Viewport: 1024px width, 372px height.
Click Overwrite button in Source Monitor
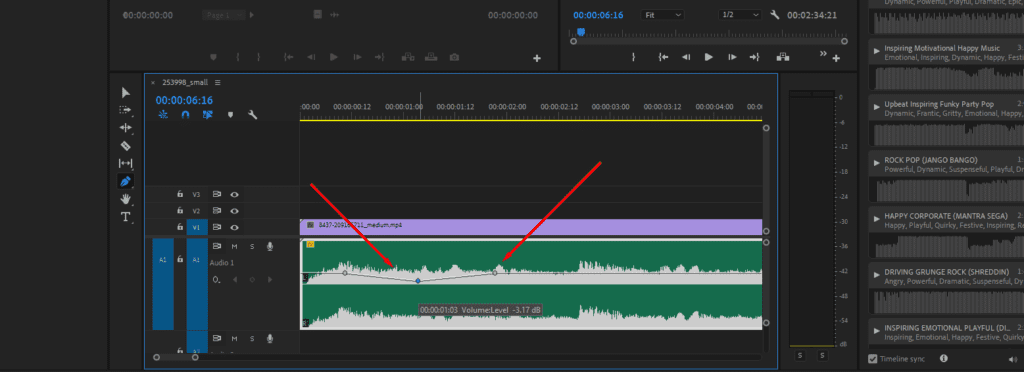pos(431,57)
